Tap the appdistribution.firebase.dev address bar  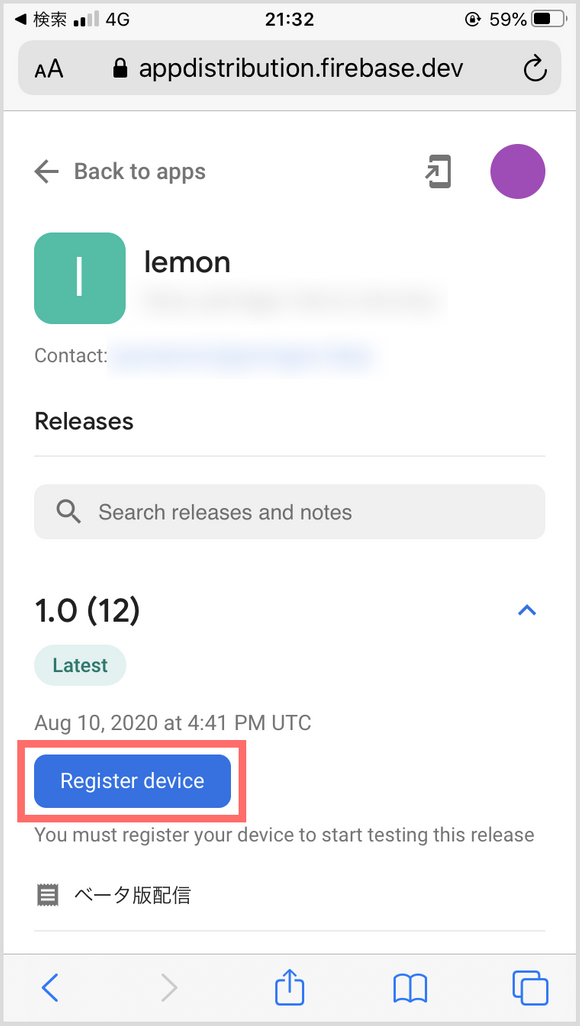(289, 68)
